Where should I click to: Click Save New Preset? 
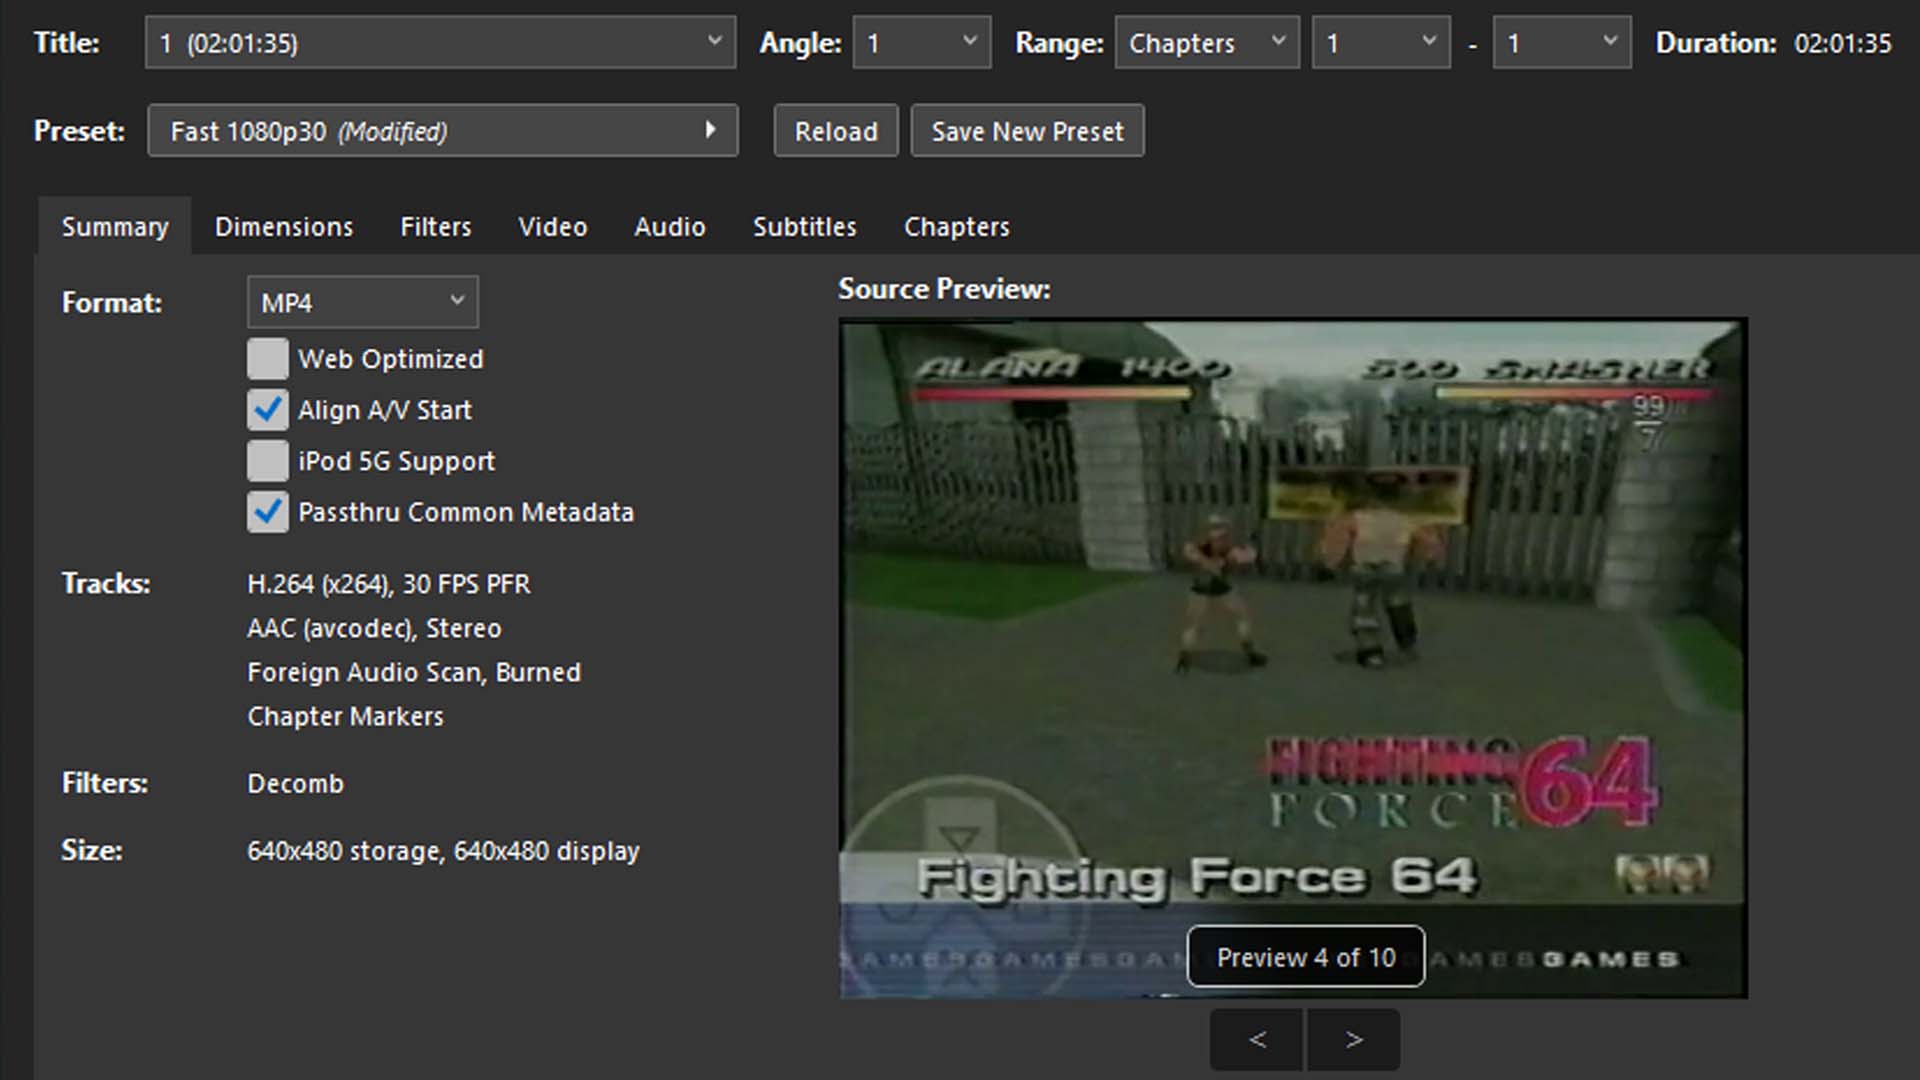pyautogui.click(x=1027, y=131)
